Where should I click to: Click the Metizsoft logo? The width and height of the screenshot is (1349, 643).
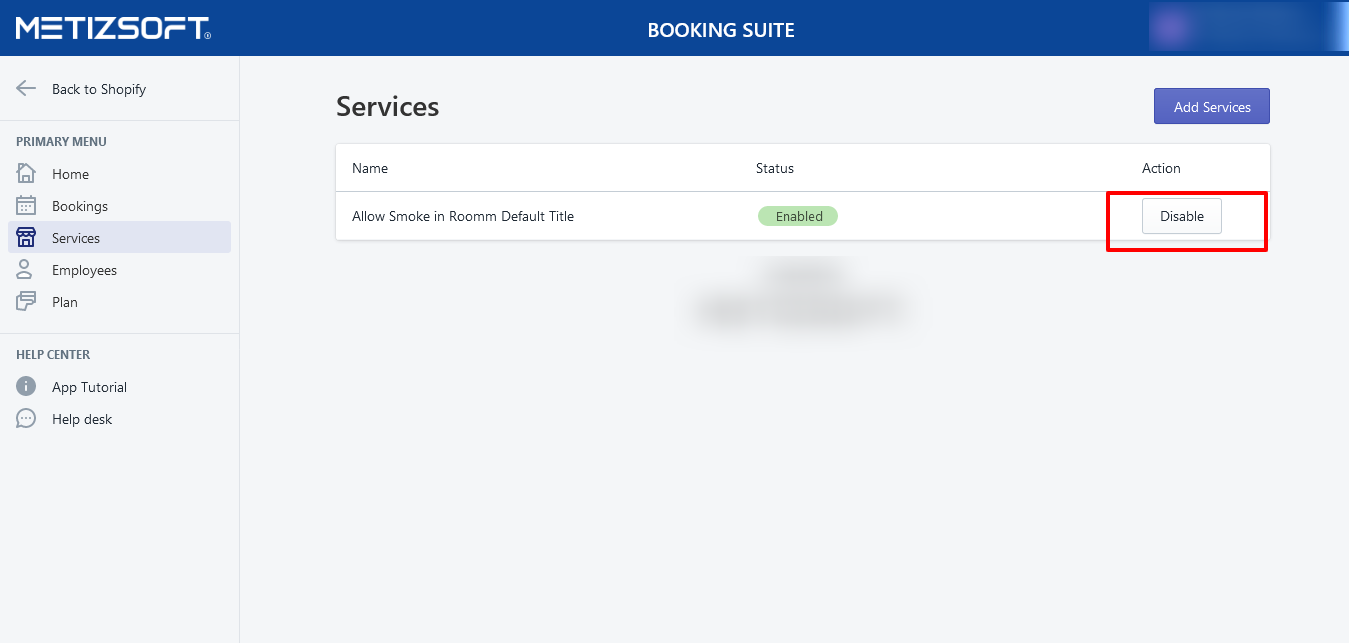click(113, 28)
